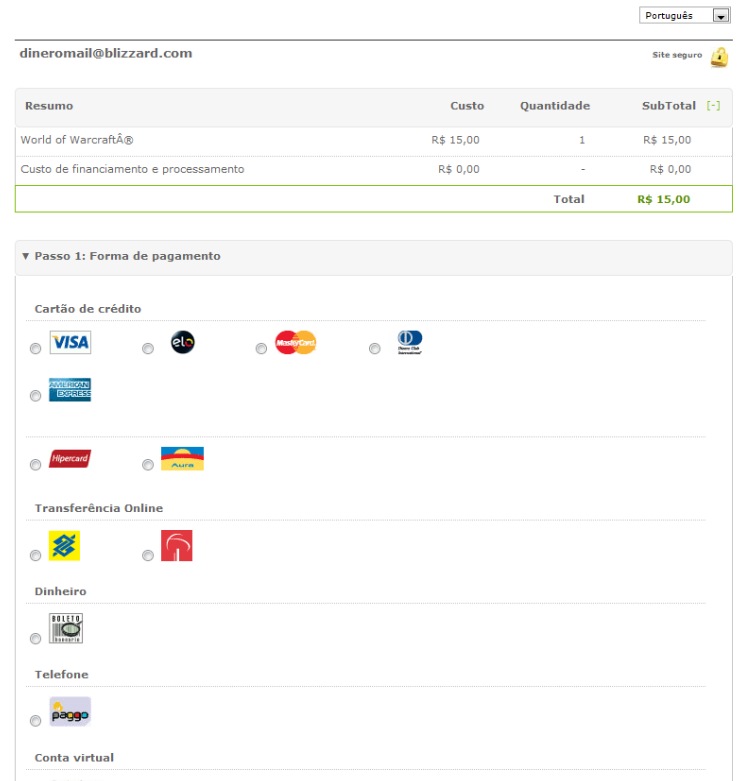
Task: Click the Cartão de crédito heading
Action: [x=88, y=309]
